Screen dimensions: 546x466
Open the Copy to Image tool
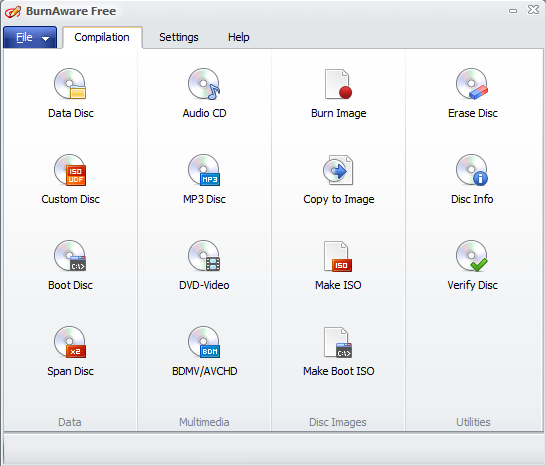pos(338,179)
